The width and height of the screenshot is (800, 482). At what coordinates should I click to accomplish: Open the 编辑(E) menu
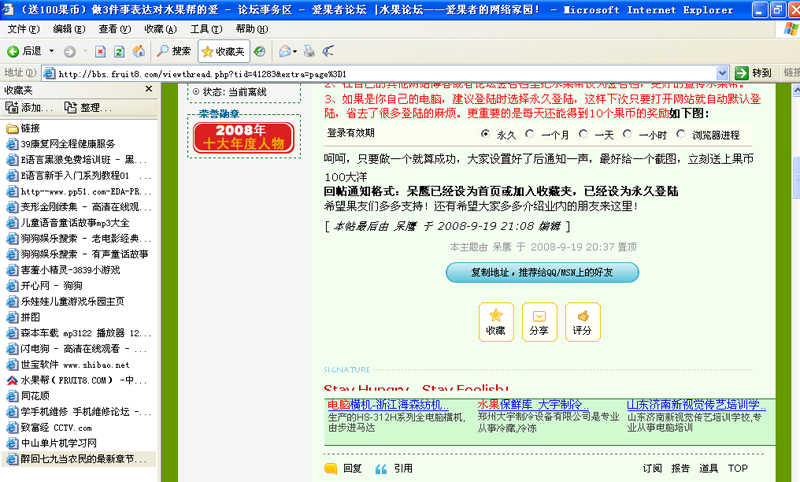[69, 29]
